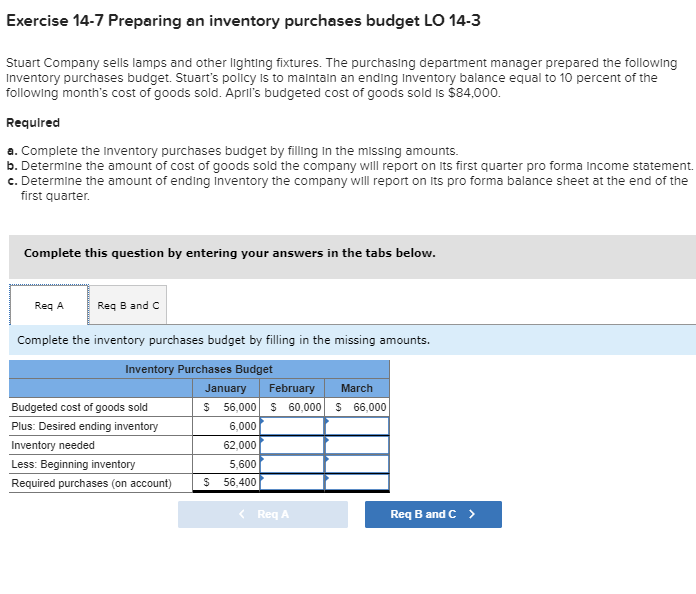Click the disabled Req A navigation button
This screenshot has width=696, height=594.
[x=263, y=514]
